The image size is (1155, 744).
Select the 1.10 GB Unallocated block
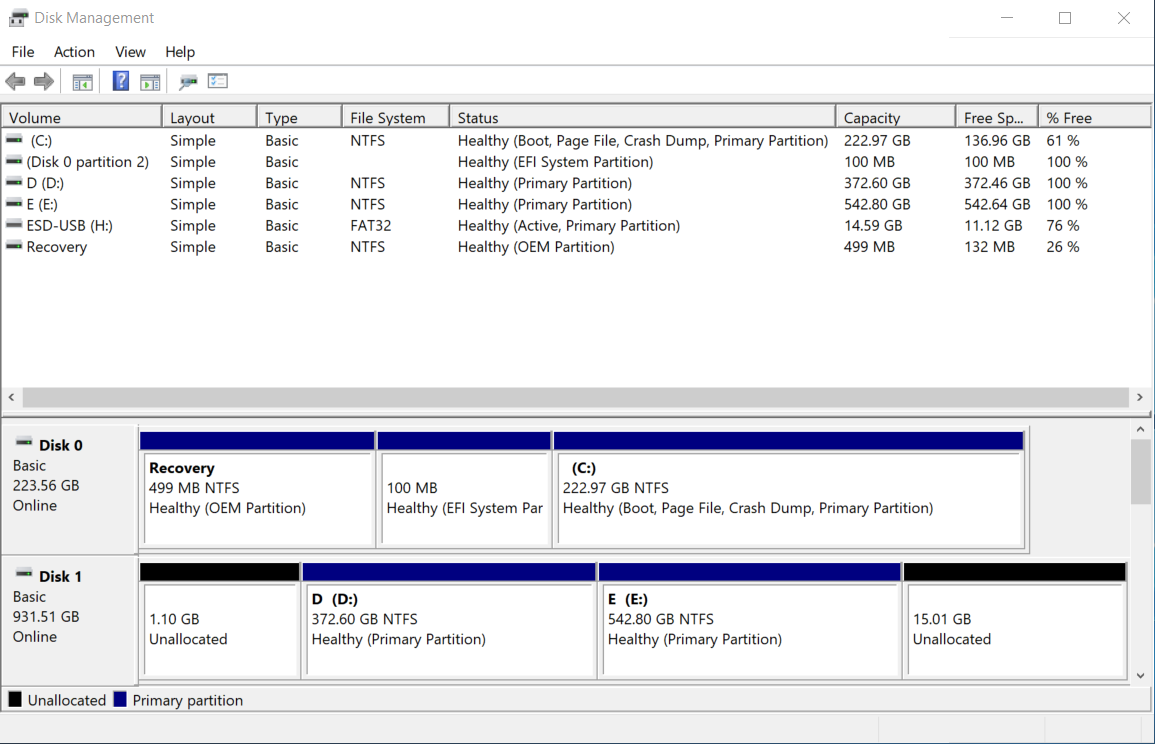pyautogui.click(x=220, y=621)
